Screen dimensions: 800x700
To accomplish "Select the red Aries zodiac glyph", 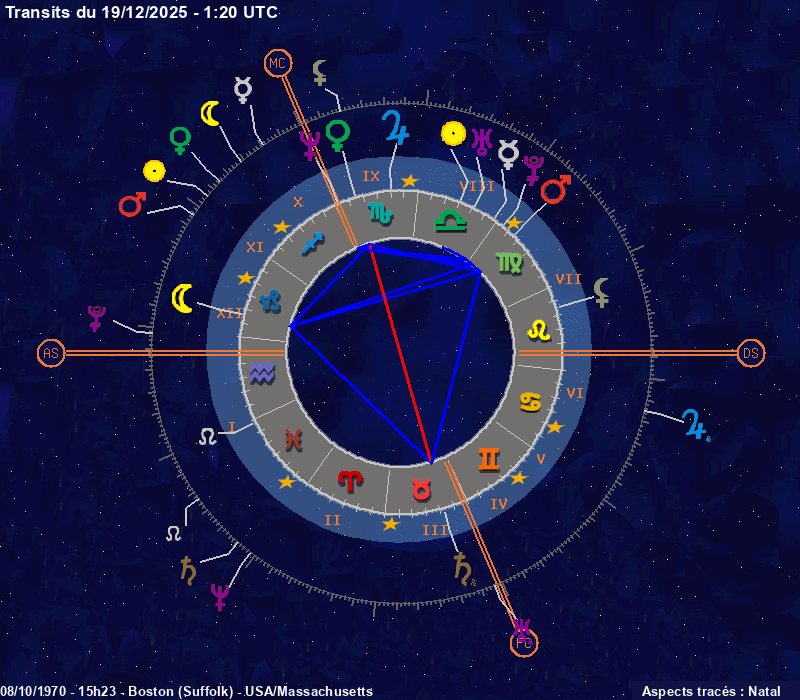I will coord(350,480).
